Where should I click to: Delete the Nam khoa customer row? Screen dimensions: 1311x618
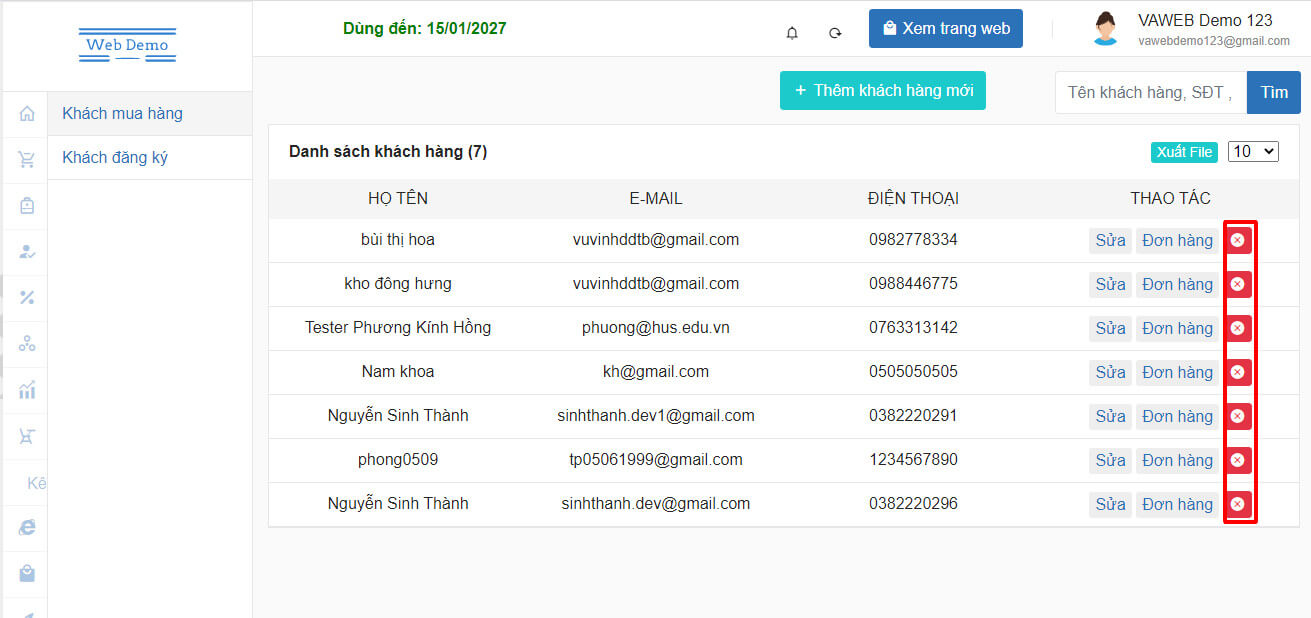click(1237, 372)
